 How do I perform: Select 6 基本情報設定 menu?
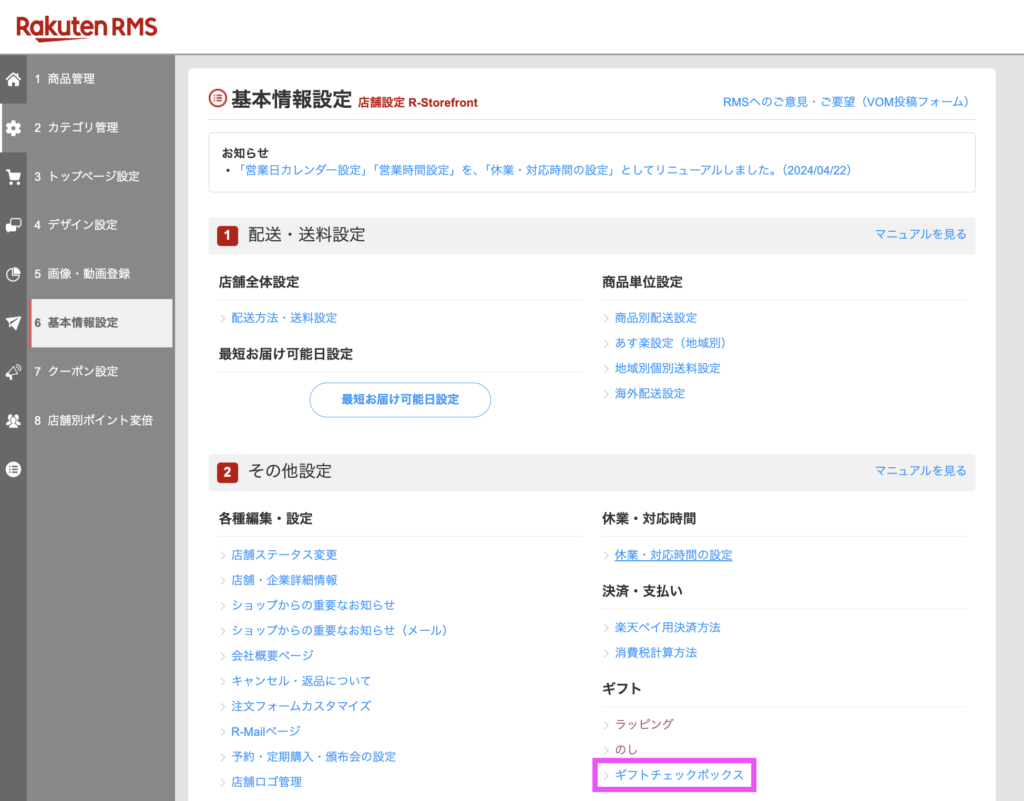[x=101, y=323]
